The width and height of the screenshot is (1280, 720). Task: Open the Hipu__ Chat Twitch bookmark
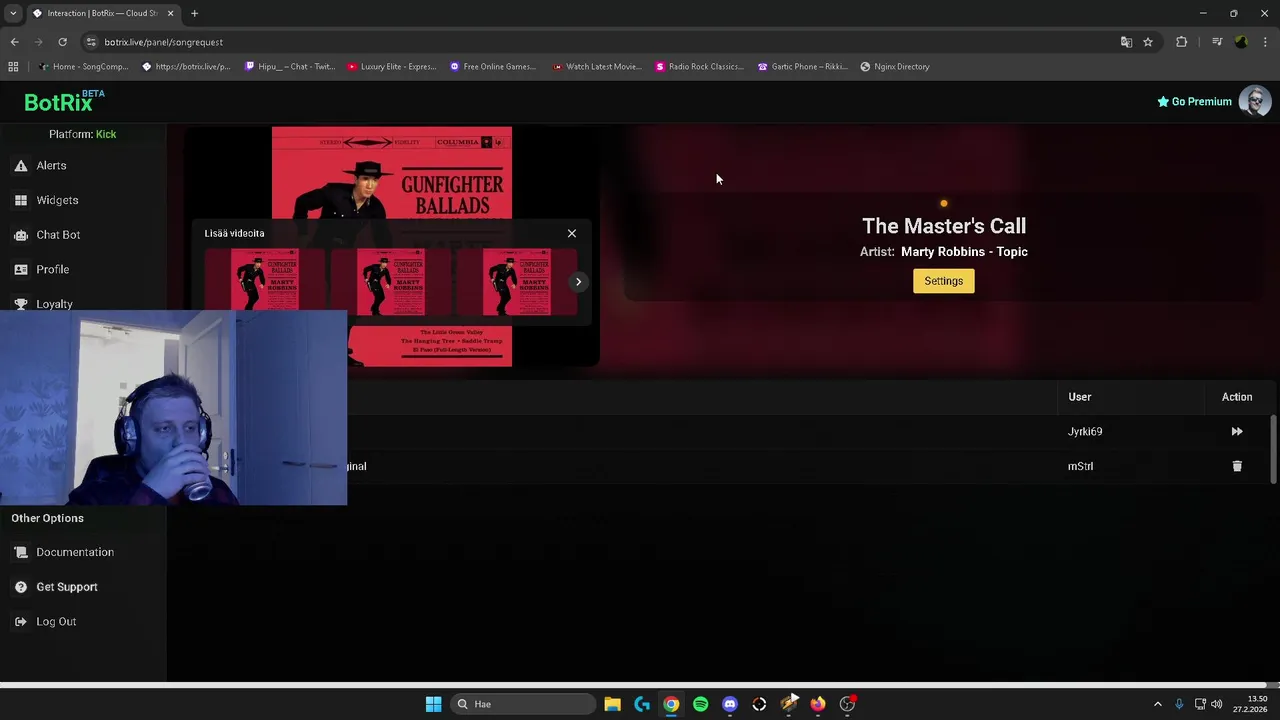(x=290, y=67)
